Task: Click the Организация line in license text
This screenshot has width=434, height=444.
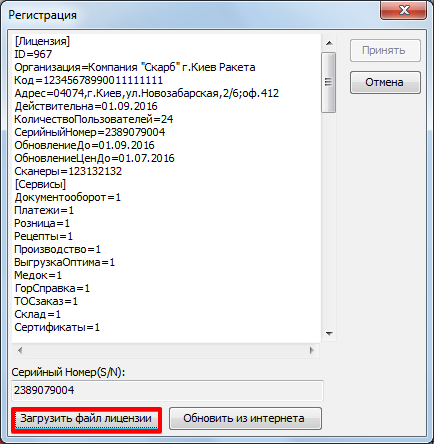Action: pos(135,67)
